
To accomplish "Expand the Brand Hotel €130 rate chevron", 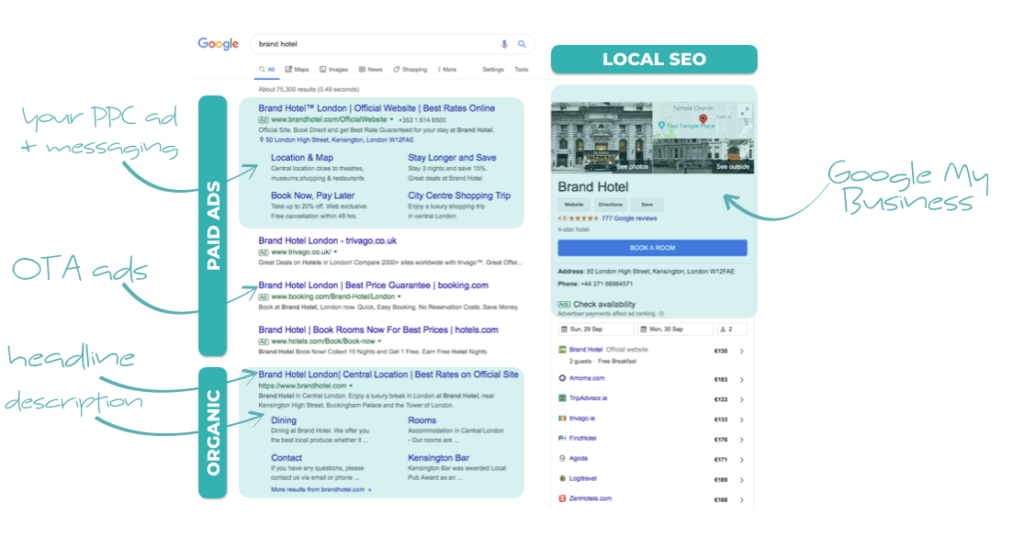I will pyautogui.click(x=742, y=351).
